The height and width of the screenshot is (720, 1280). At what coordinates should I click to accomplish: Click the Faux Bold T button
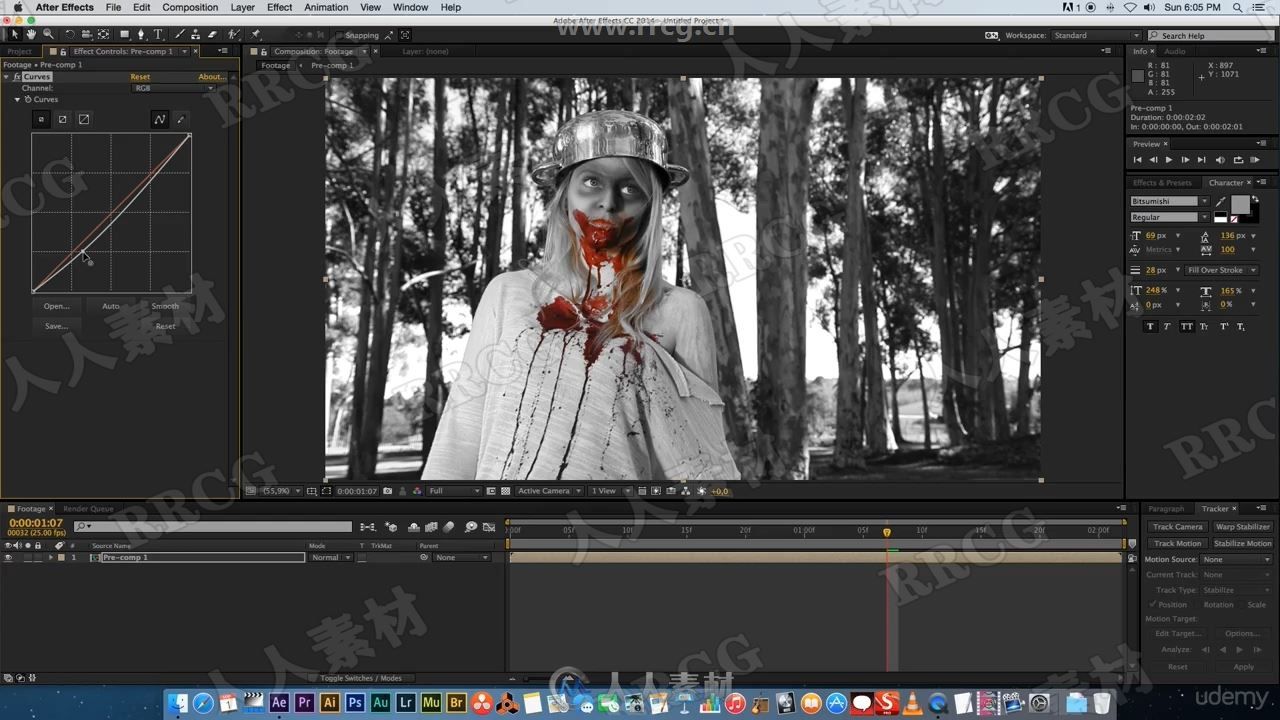1149,326
